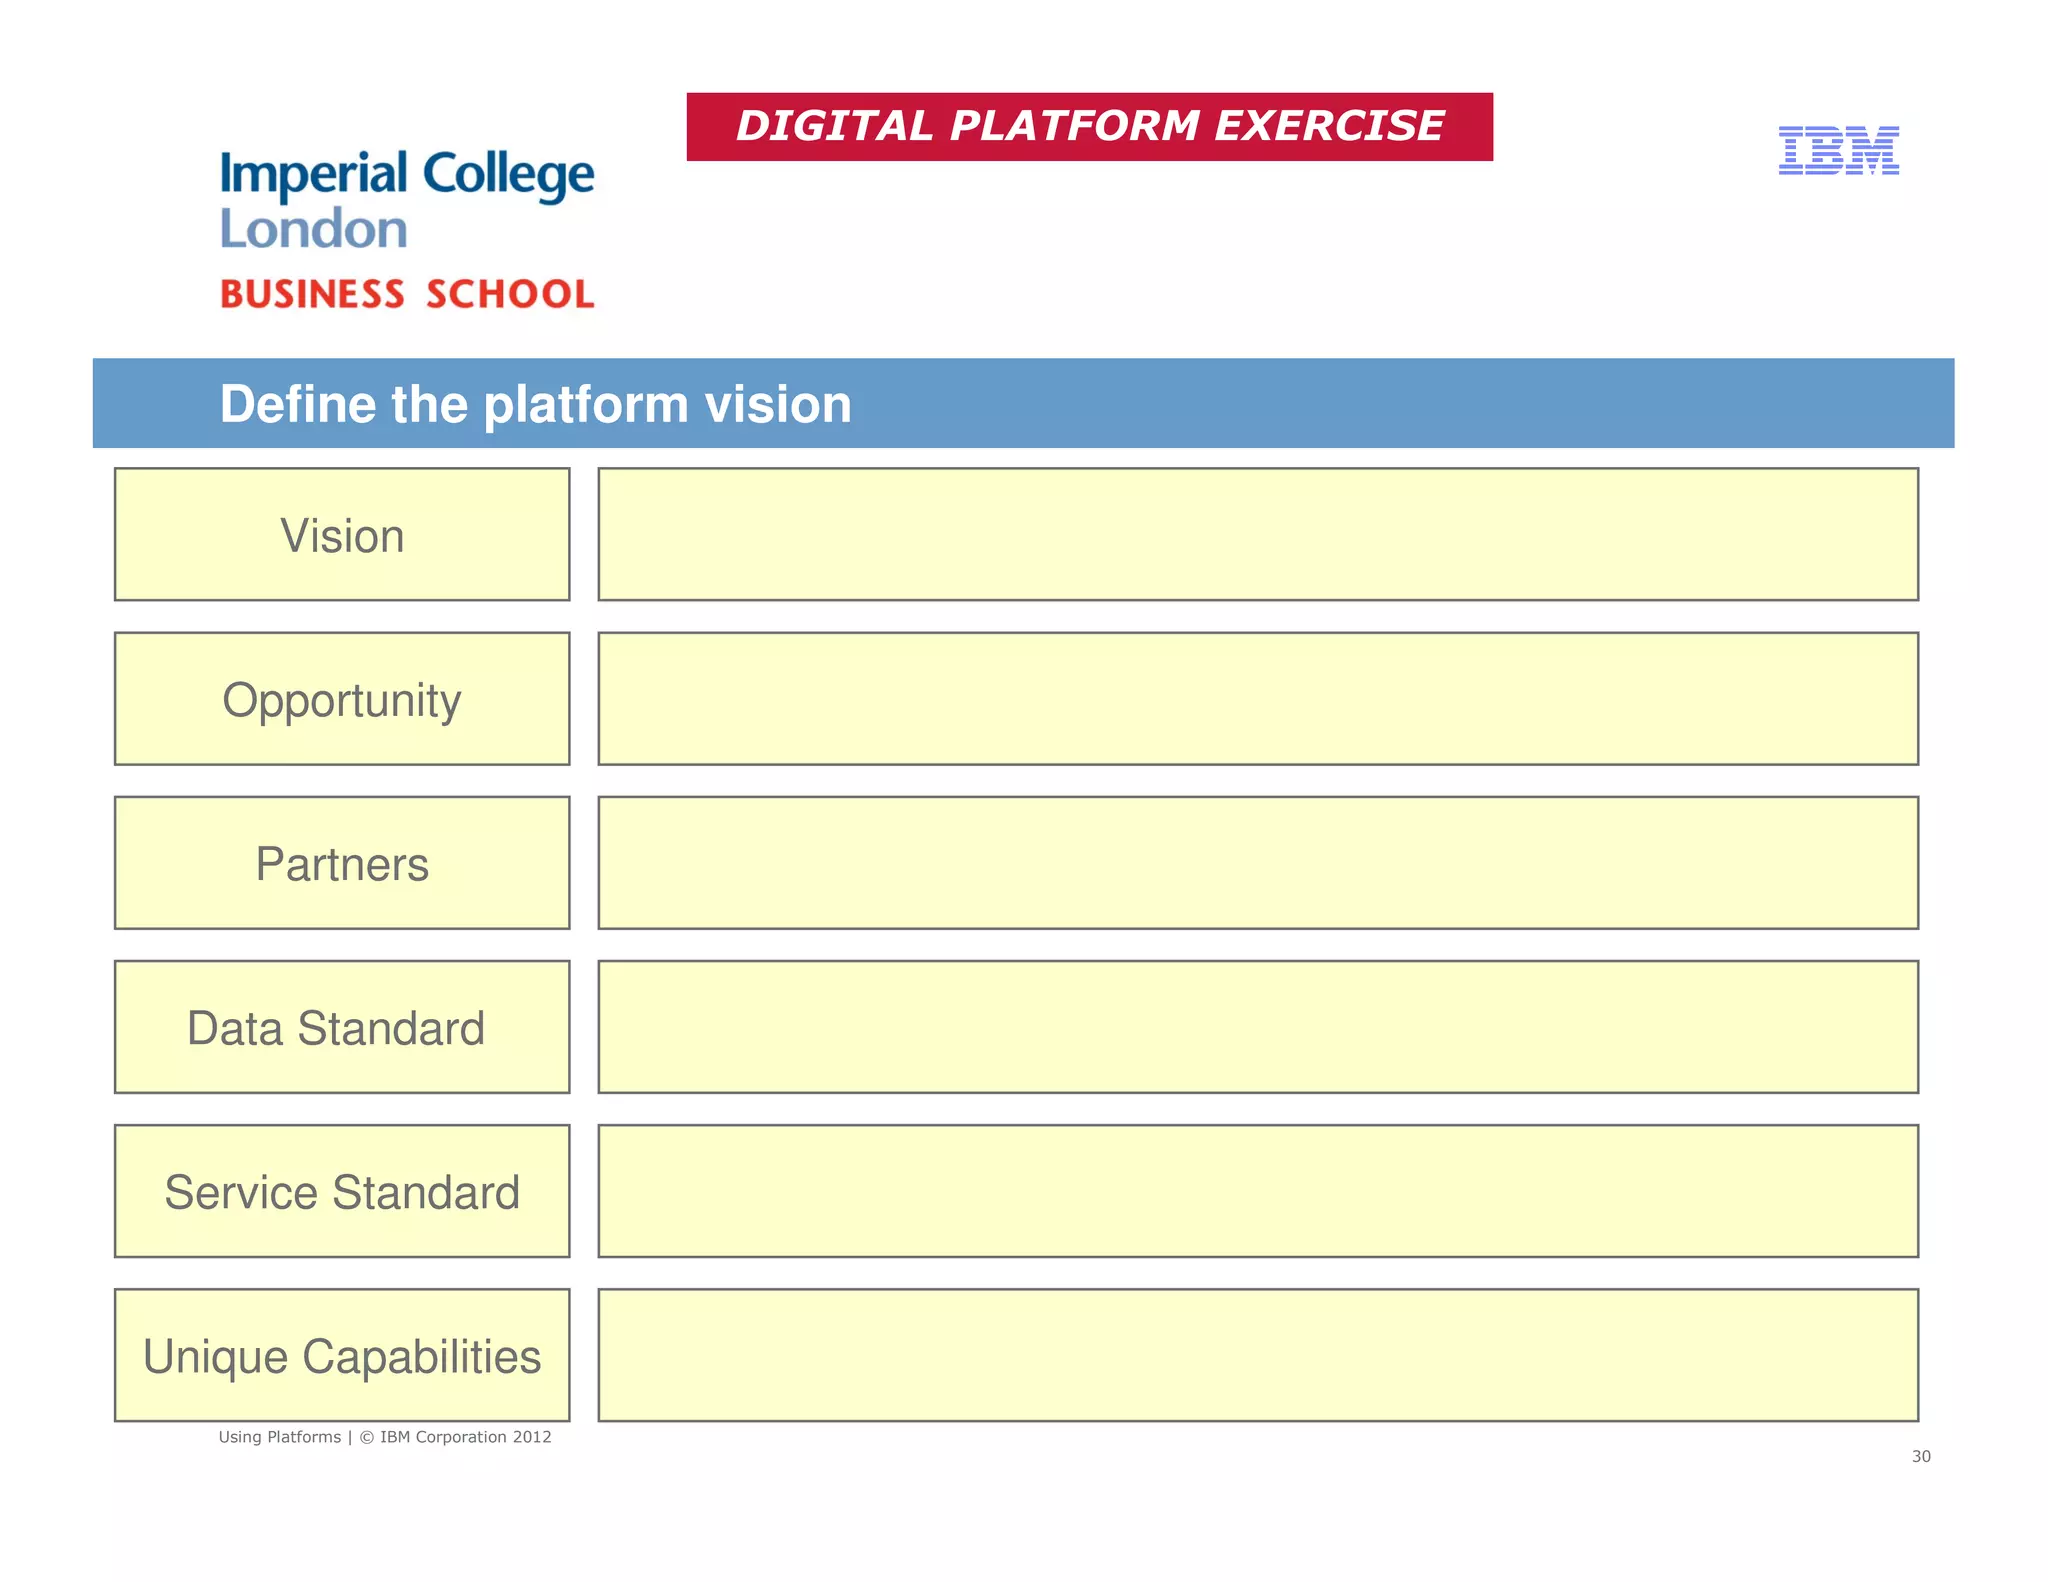Viewport: 2048px width, 1582px height.
Task: Click the empty field beside Vision
Action: coord(1258,534)
